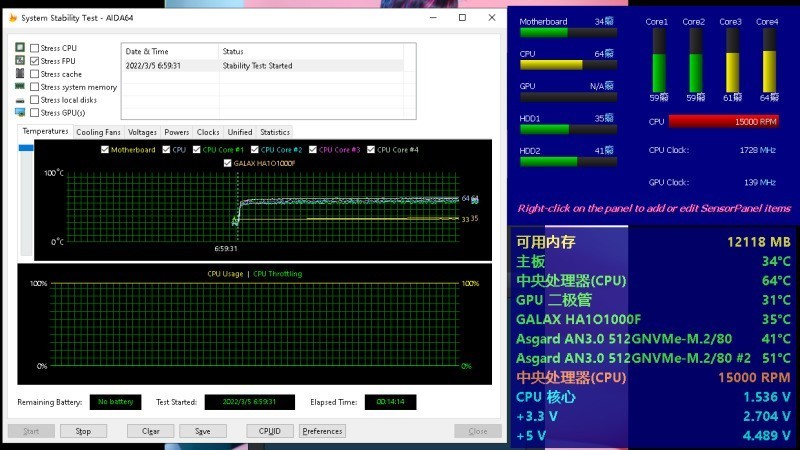The image size is (800, 450).
Task: Click the Stress FPU icon
Action: (x=20, y=61)
